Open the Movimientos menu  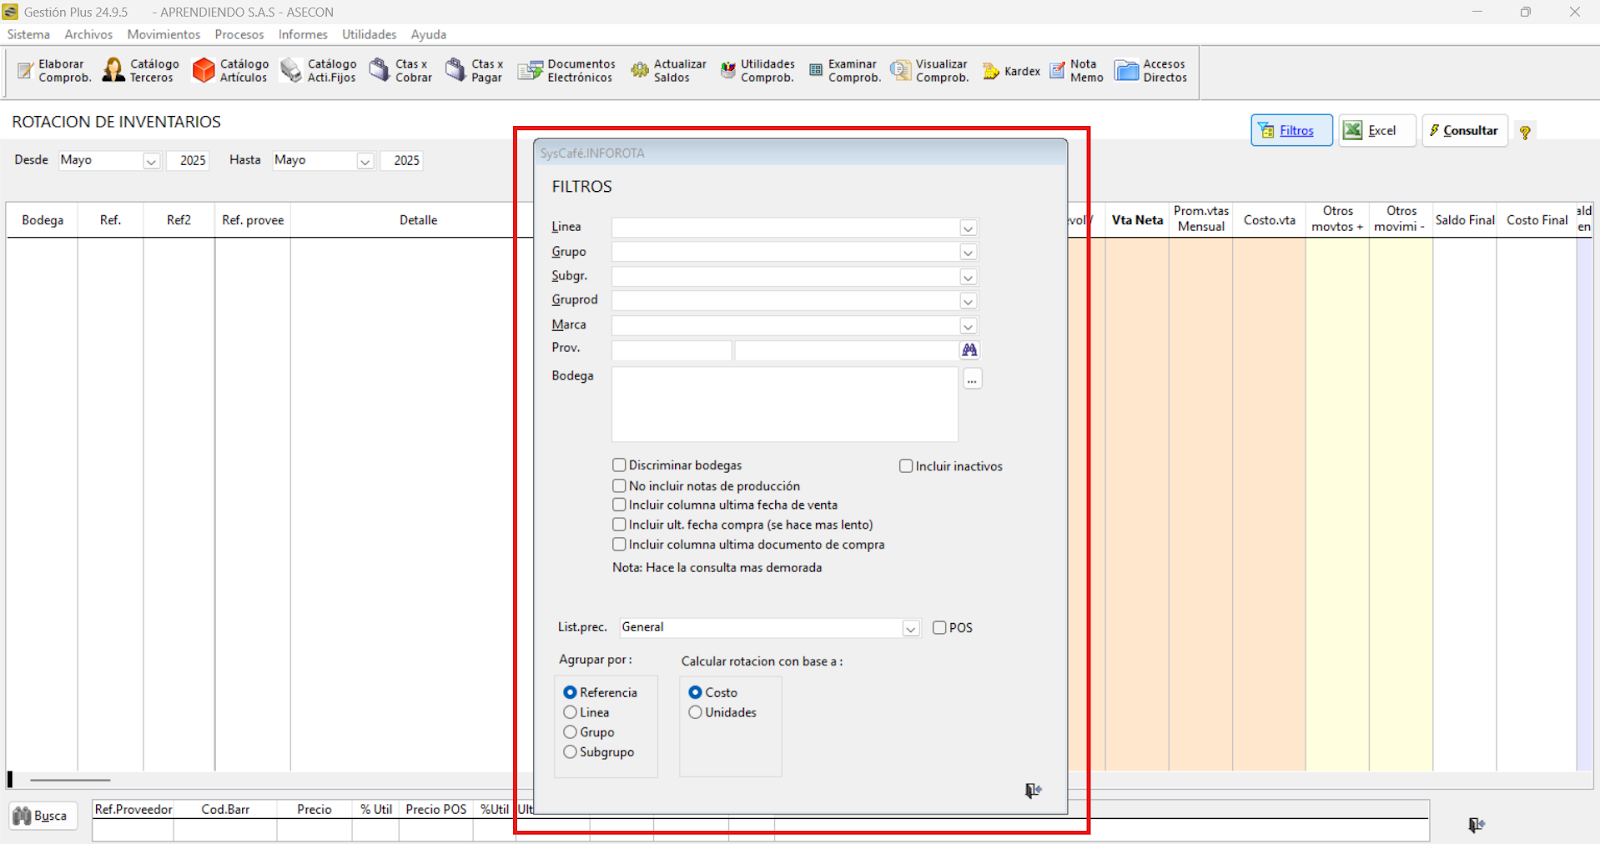163,35
